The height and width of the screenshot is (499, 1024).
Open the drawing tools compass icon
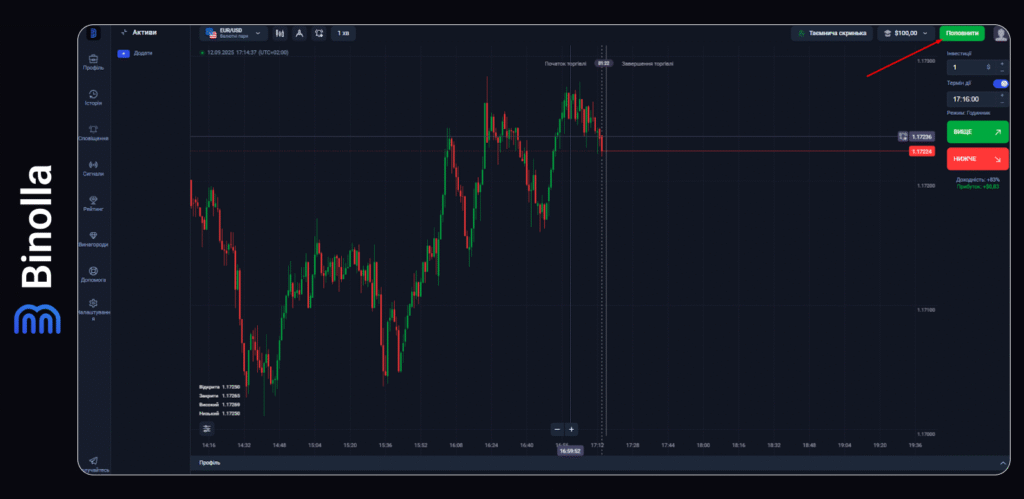coord(299,33)
